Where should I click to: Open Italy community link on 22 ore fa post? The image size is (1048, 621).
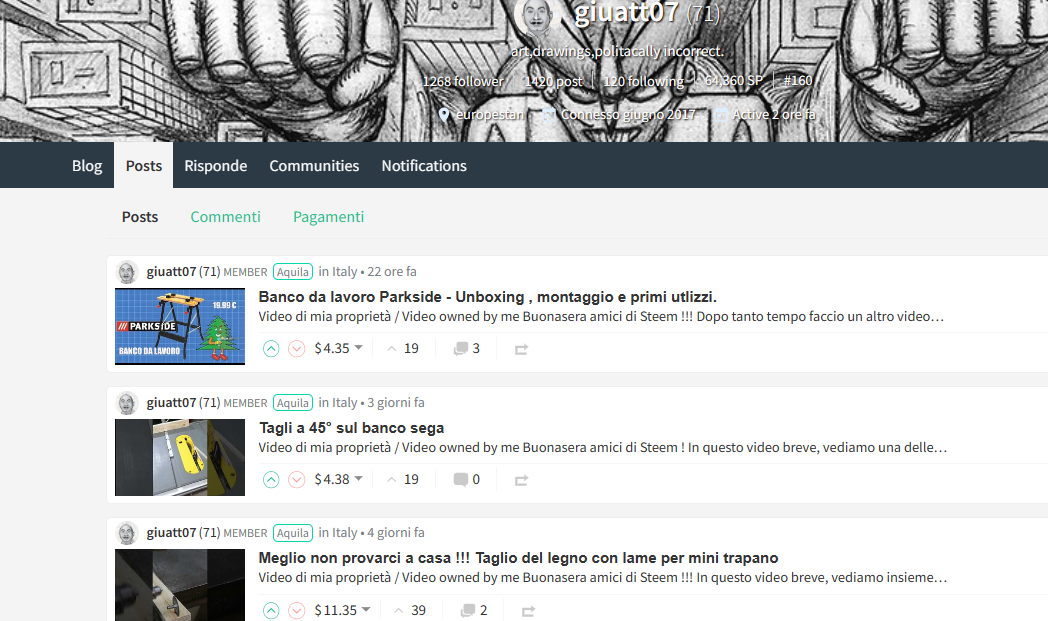point(344,272)
